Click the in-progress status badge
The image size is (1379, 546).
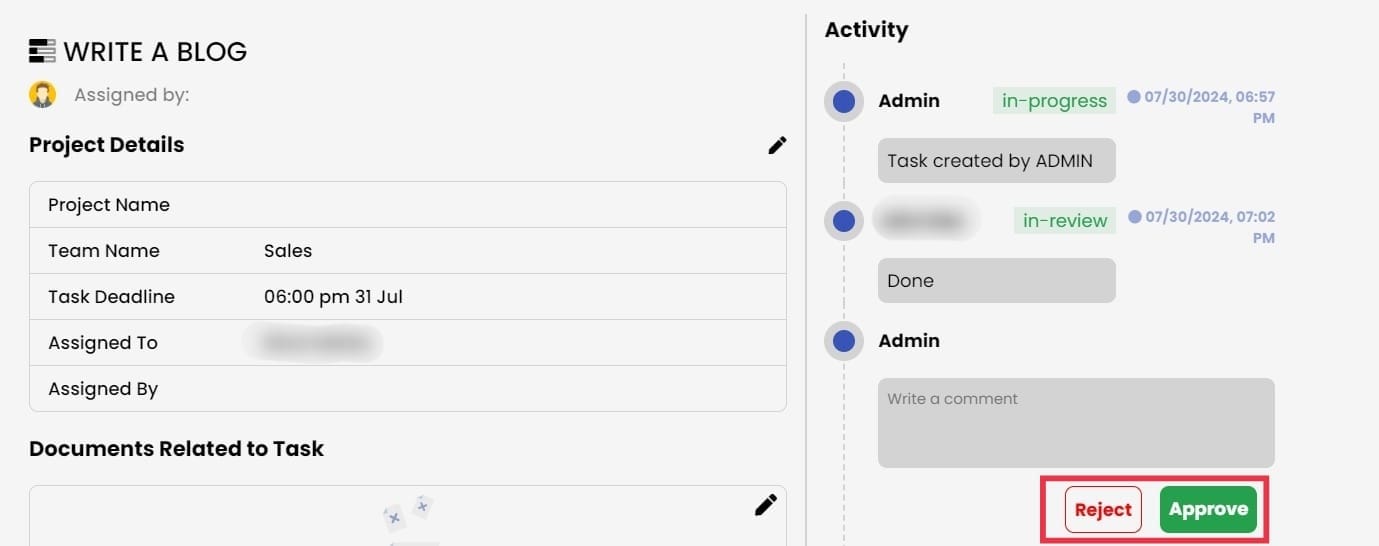point(1054,101)
